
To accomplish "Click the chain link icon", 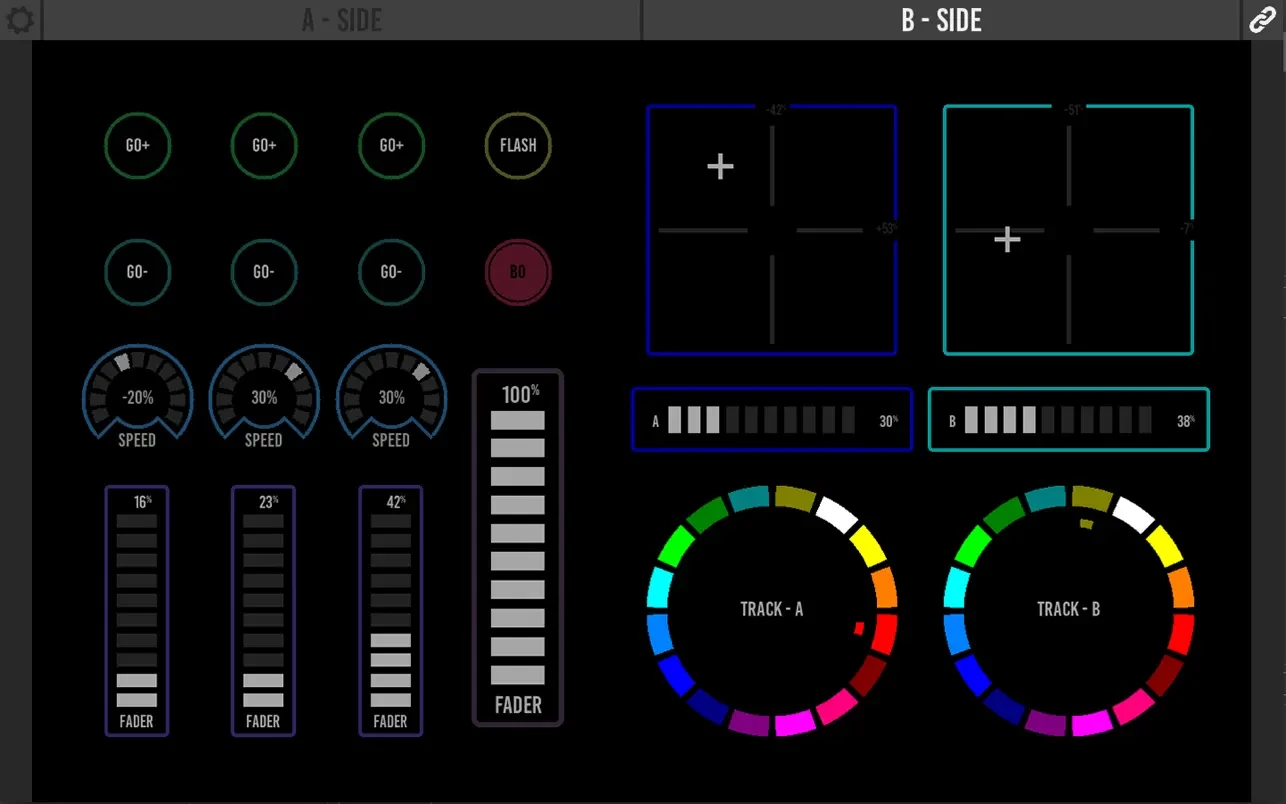I will point(1262,20).
